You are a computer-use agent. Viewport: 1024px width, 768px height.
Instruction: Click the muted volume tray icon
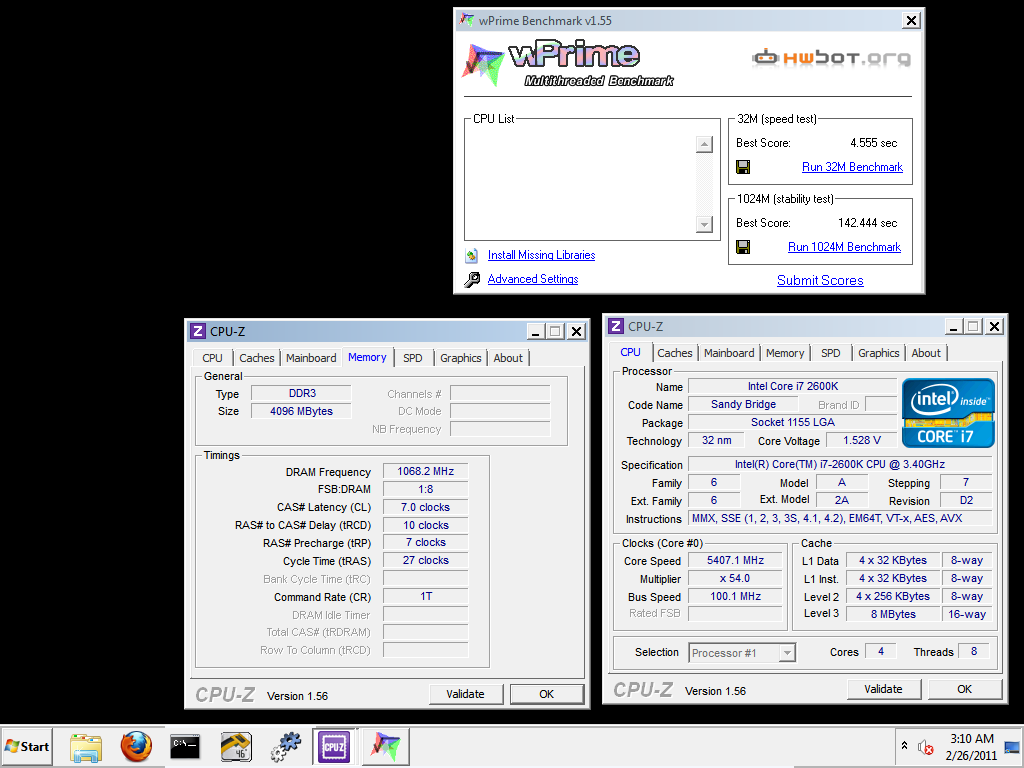925,746
